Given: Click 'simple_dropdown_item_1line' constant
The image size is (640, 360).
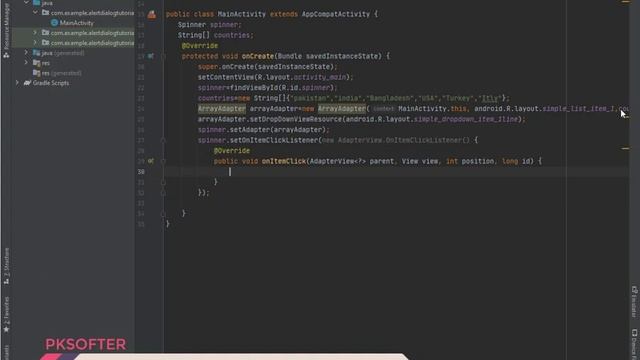Looking at the screenshot, I should pyautogui.click(x=466, y=119).
